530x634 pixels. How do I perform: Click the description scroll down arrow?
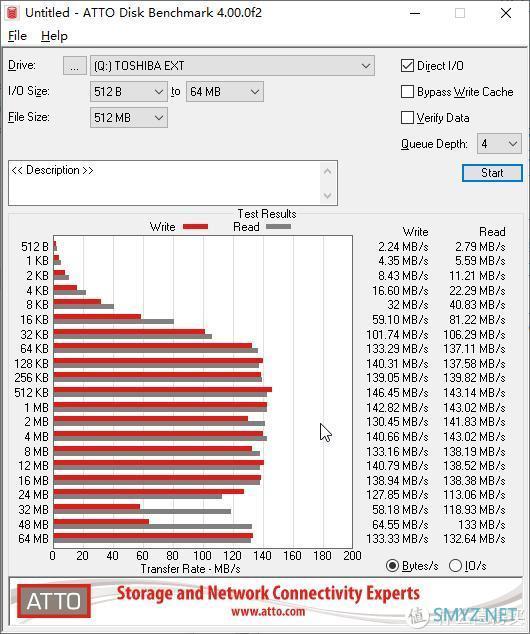click(327, 196)
